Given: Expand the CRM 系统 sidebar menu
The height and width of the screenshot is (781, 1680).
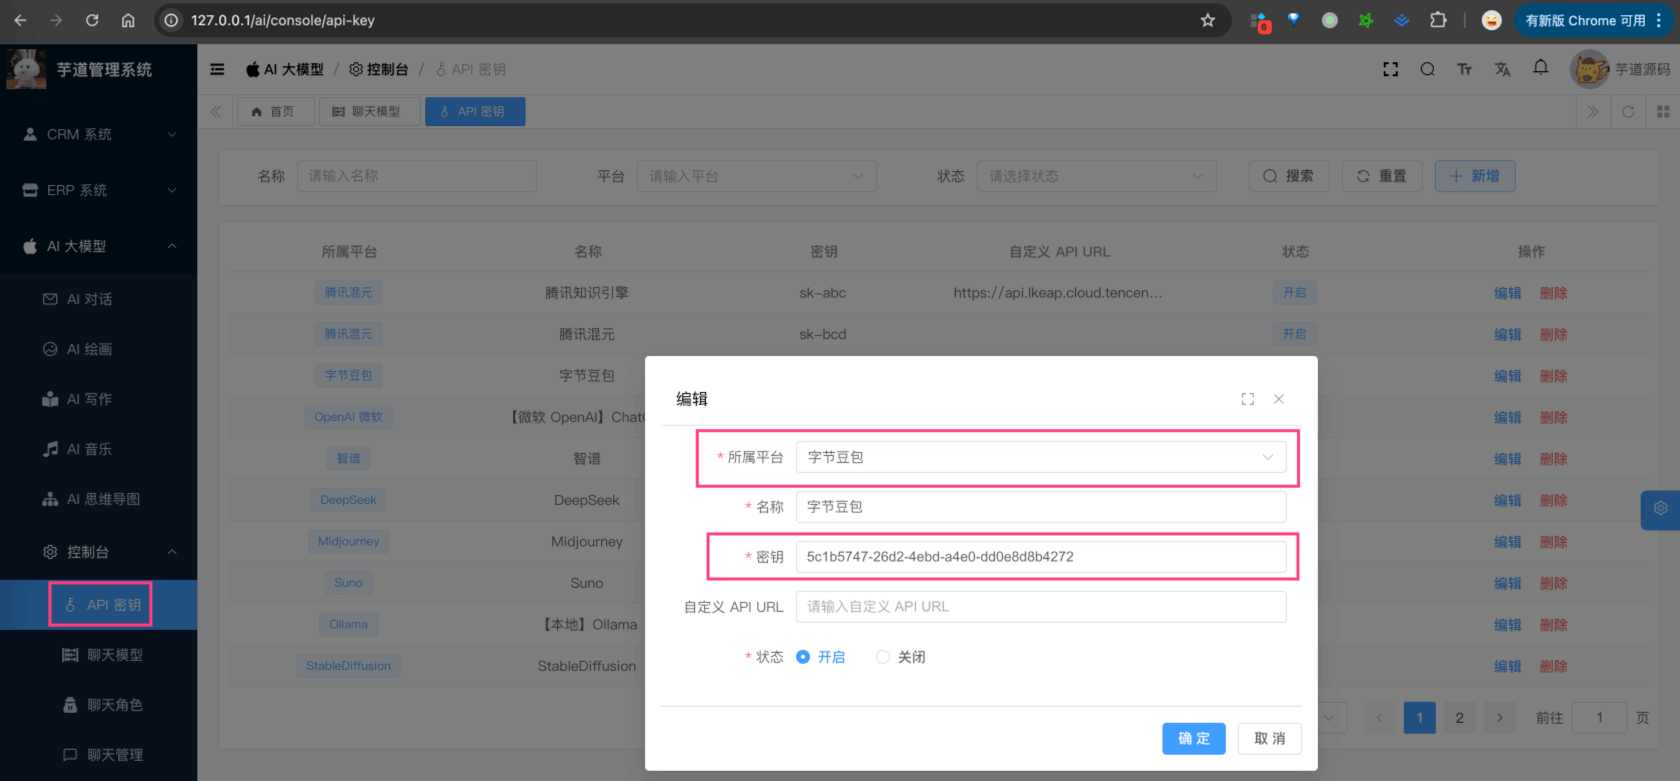Looking at the screenshot, I should 98,134.
